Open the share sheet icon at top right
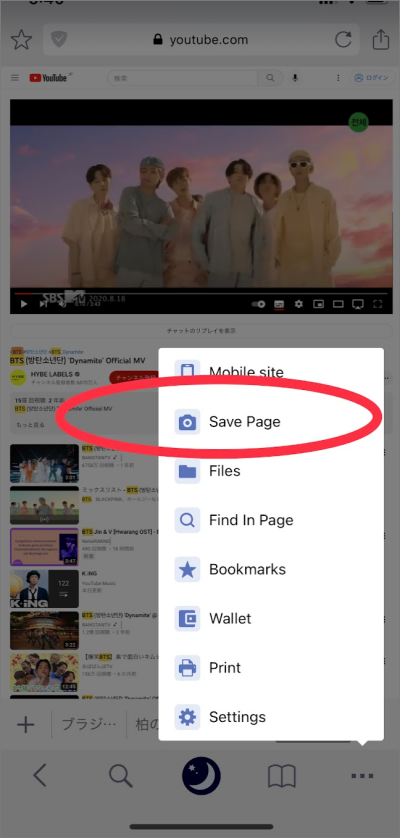Viewport: 400px width, 838px height. click(x=381, y=40)
